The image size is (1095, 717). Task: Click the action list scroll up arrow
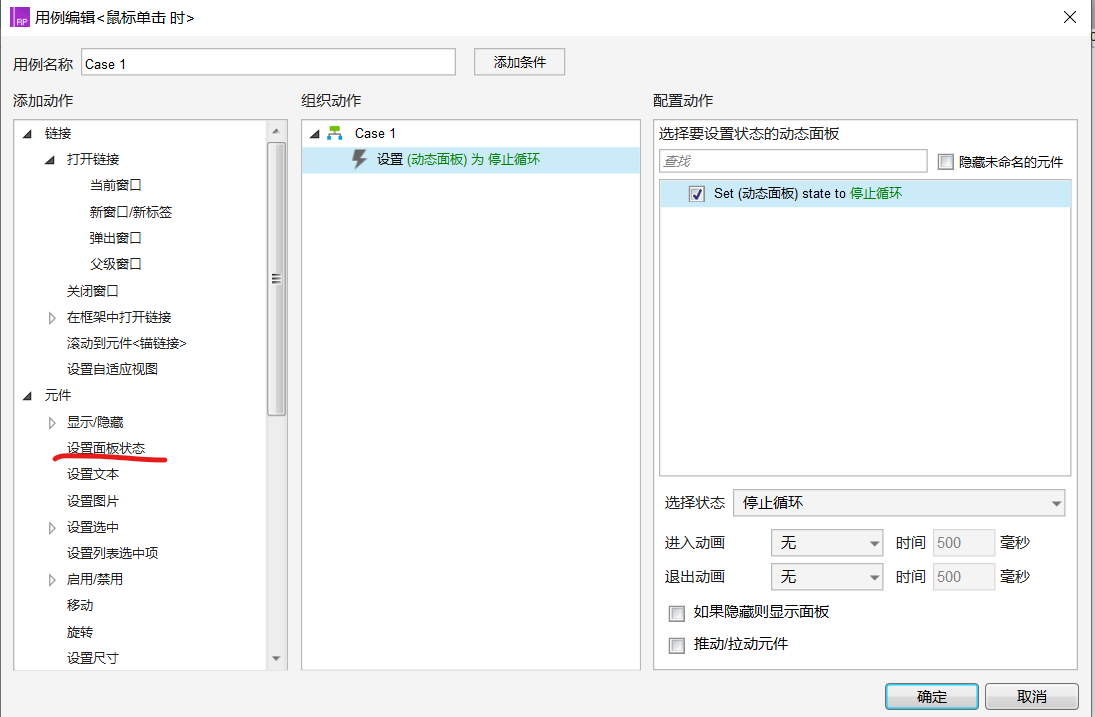pyautogui.click(x=276, y=131)
